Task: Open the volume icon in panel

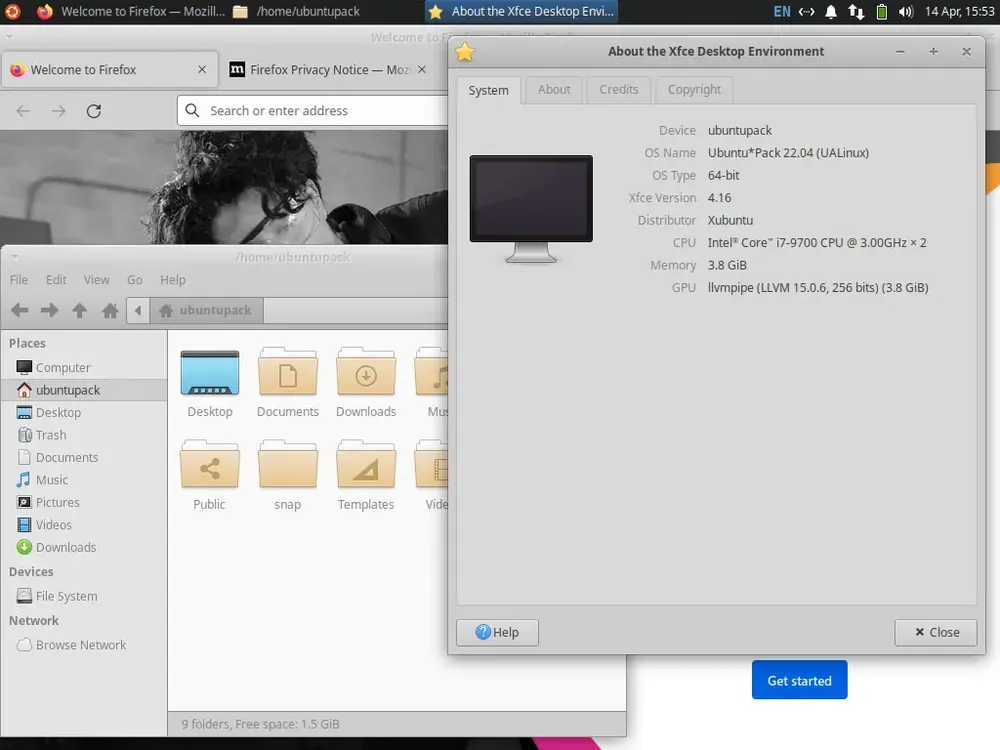Action: [x=906, y=11]
